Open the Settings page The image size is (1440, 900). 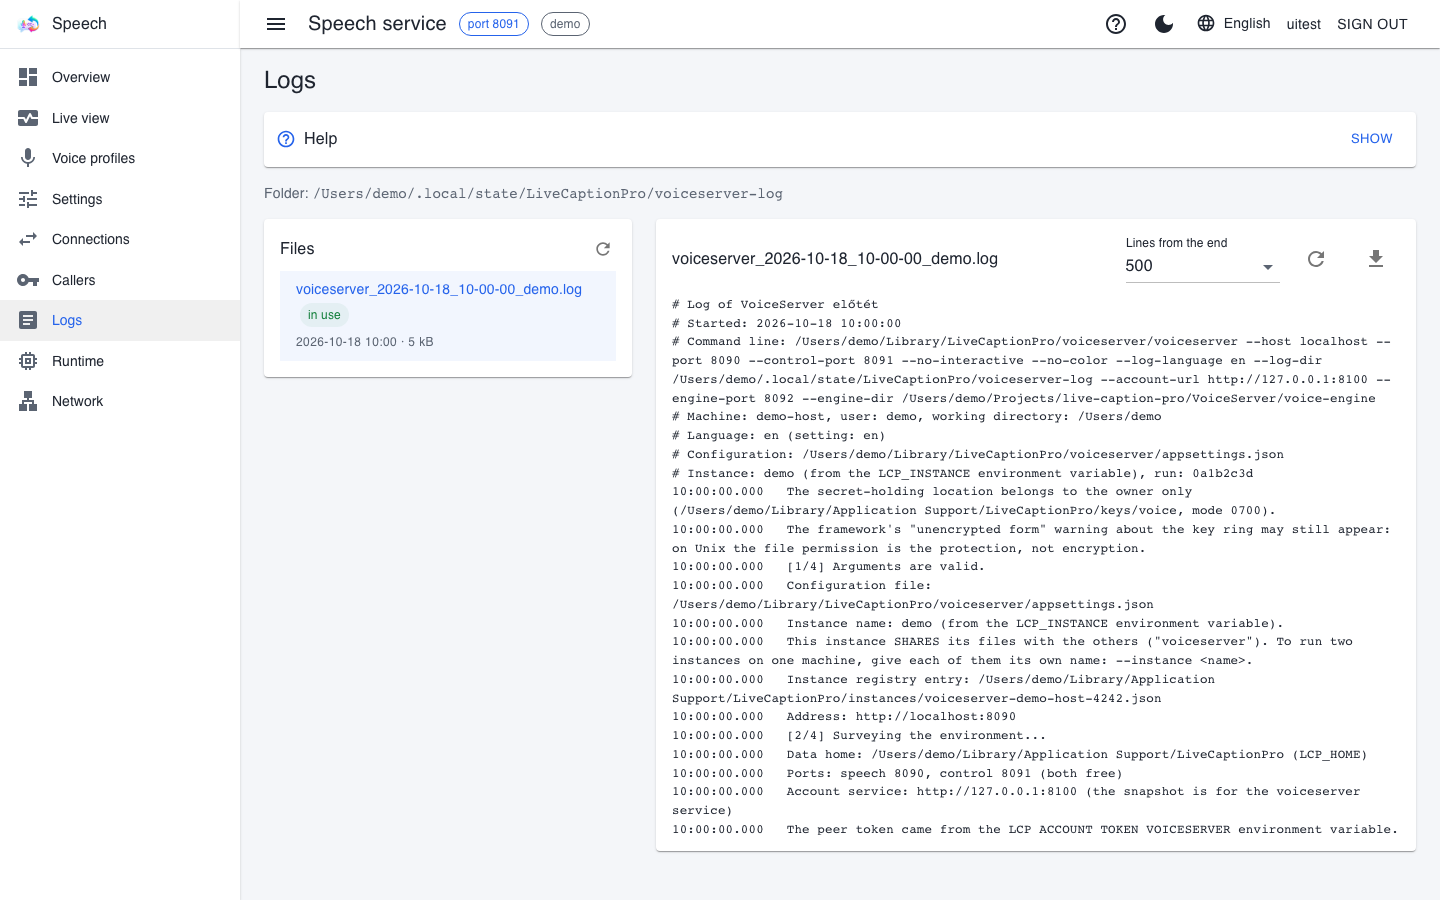tap(120, 199)
